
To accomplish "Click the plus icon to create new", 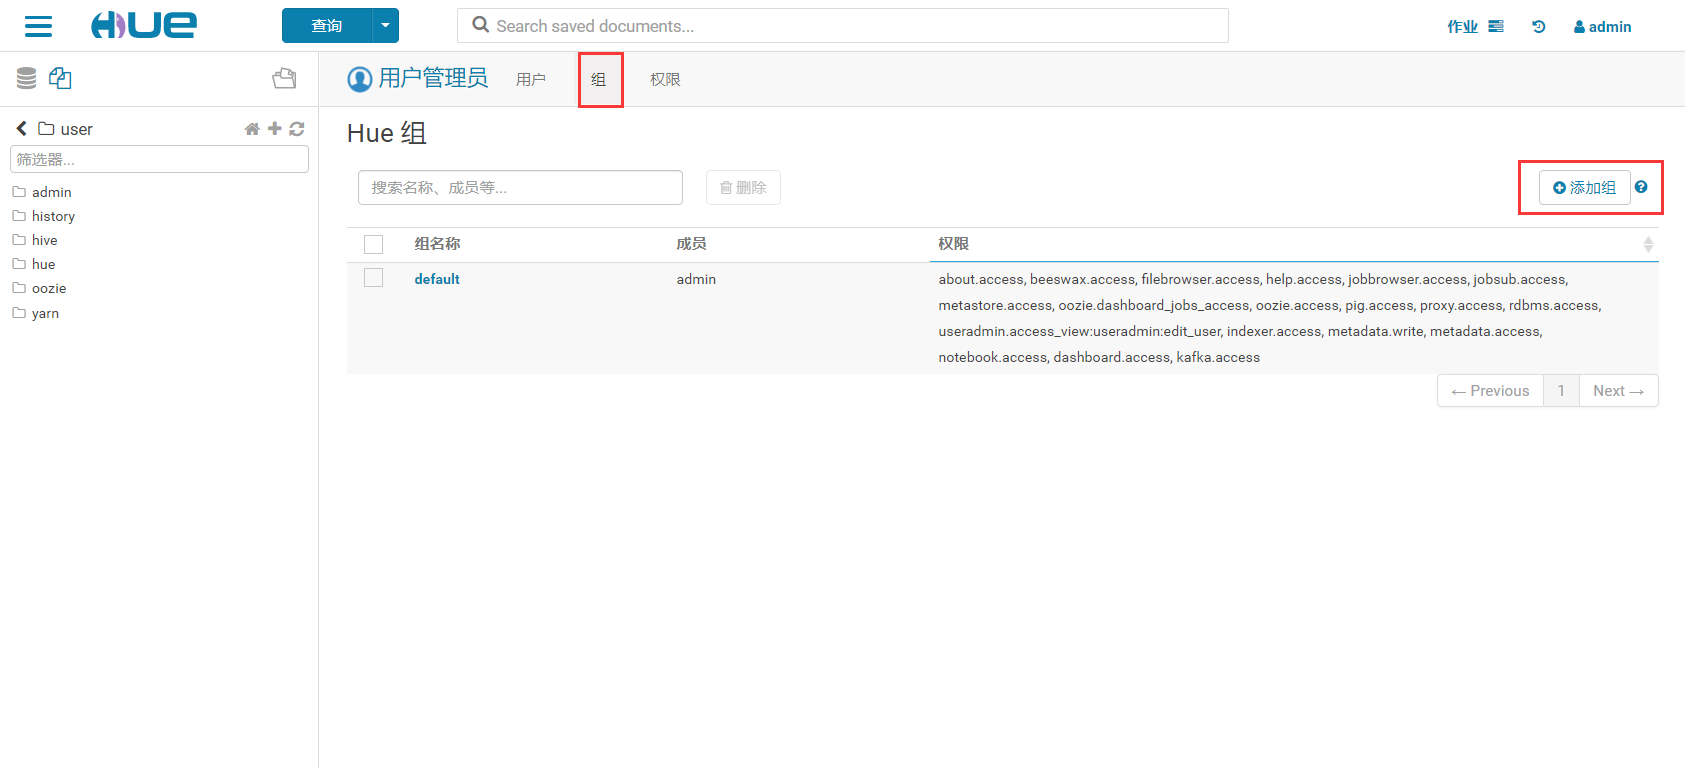I will click(x=274, y=128).
